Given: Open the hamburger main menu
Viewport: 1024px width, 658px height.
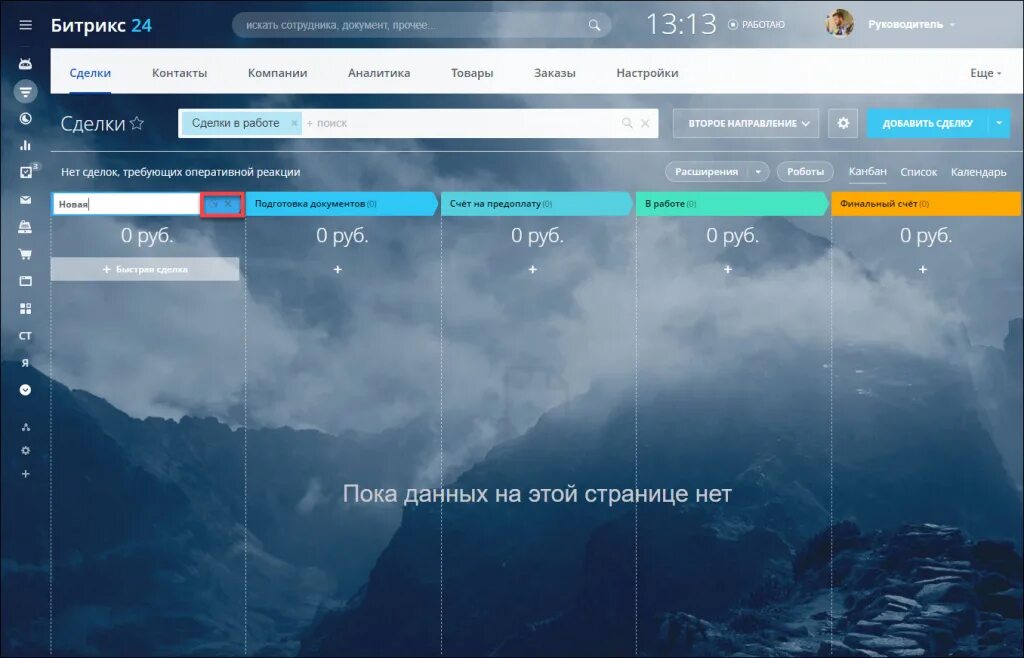Looking at the screenshot, I should (x=25, y=25).
